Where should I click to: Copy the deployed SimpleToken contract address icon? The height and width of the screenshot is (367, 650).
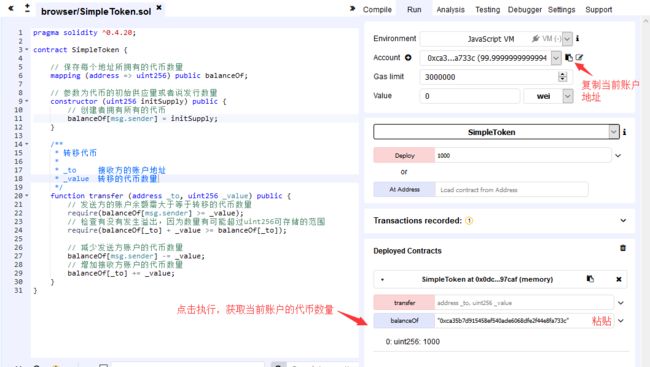click(590, 279)
